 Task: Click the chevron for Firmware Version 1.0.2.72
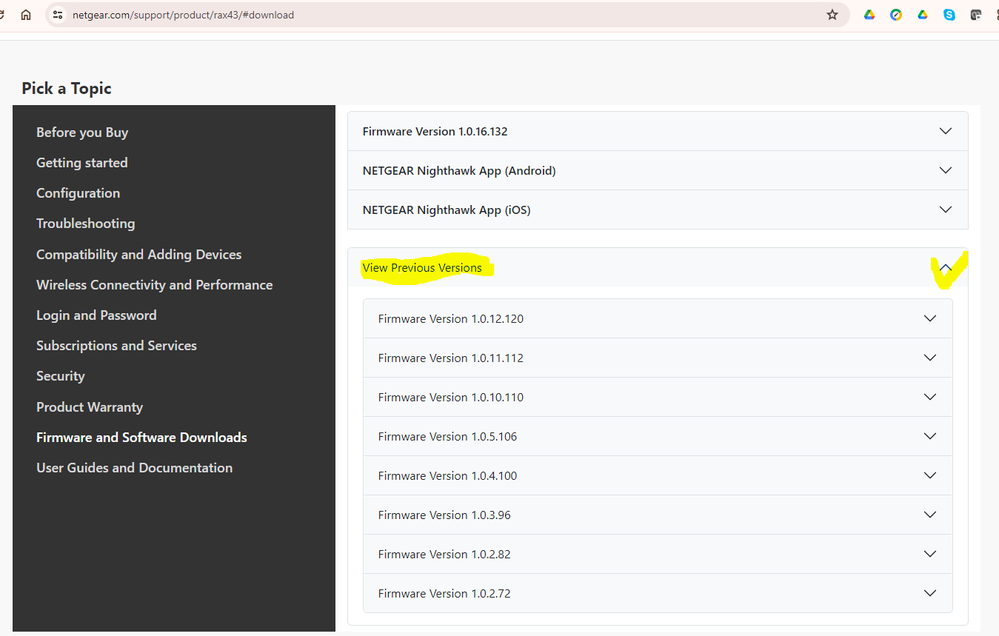(x=930, y=593)
